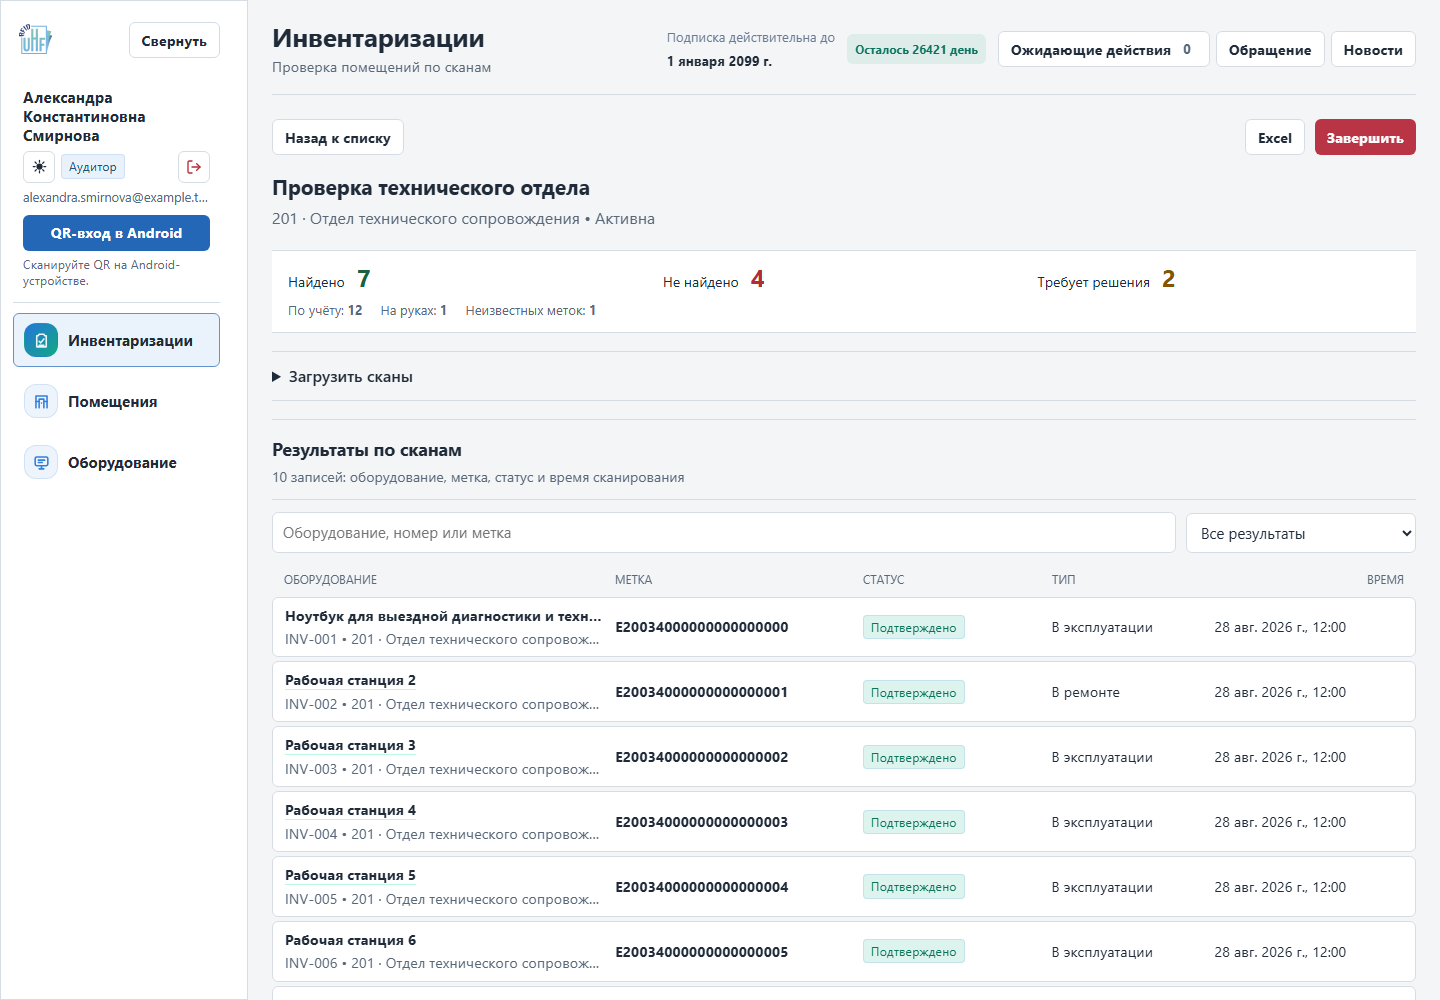The height and width of the screenshot is (1000, 1440).
Task: Collapse the sidebar with Свернуть
Action: (x=174, y=40)
